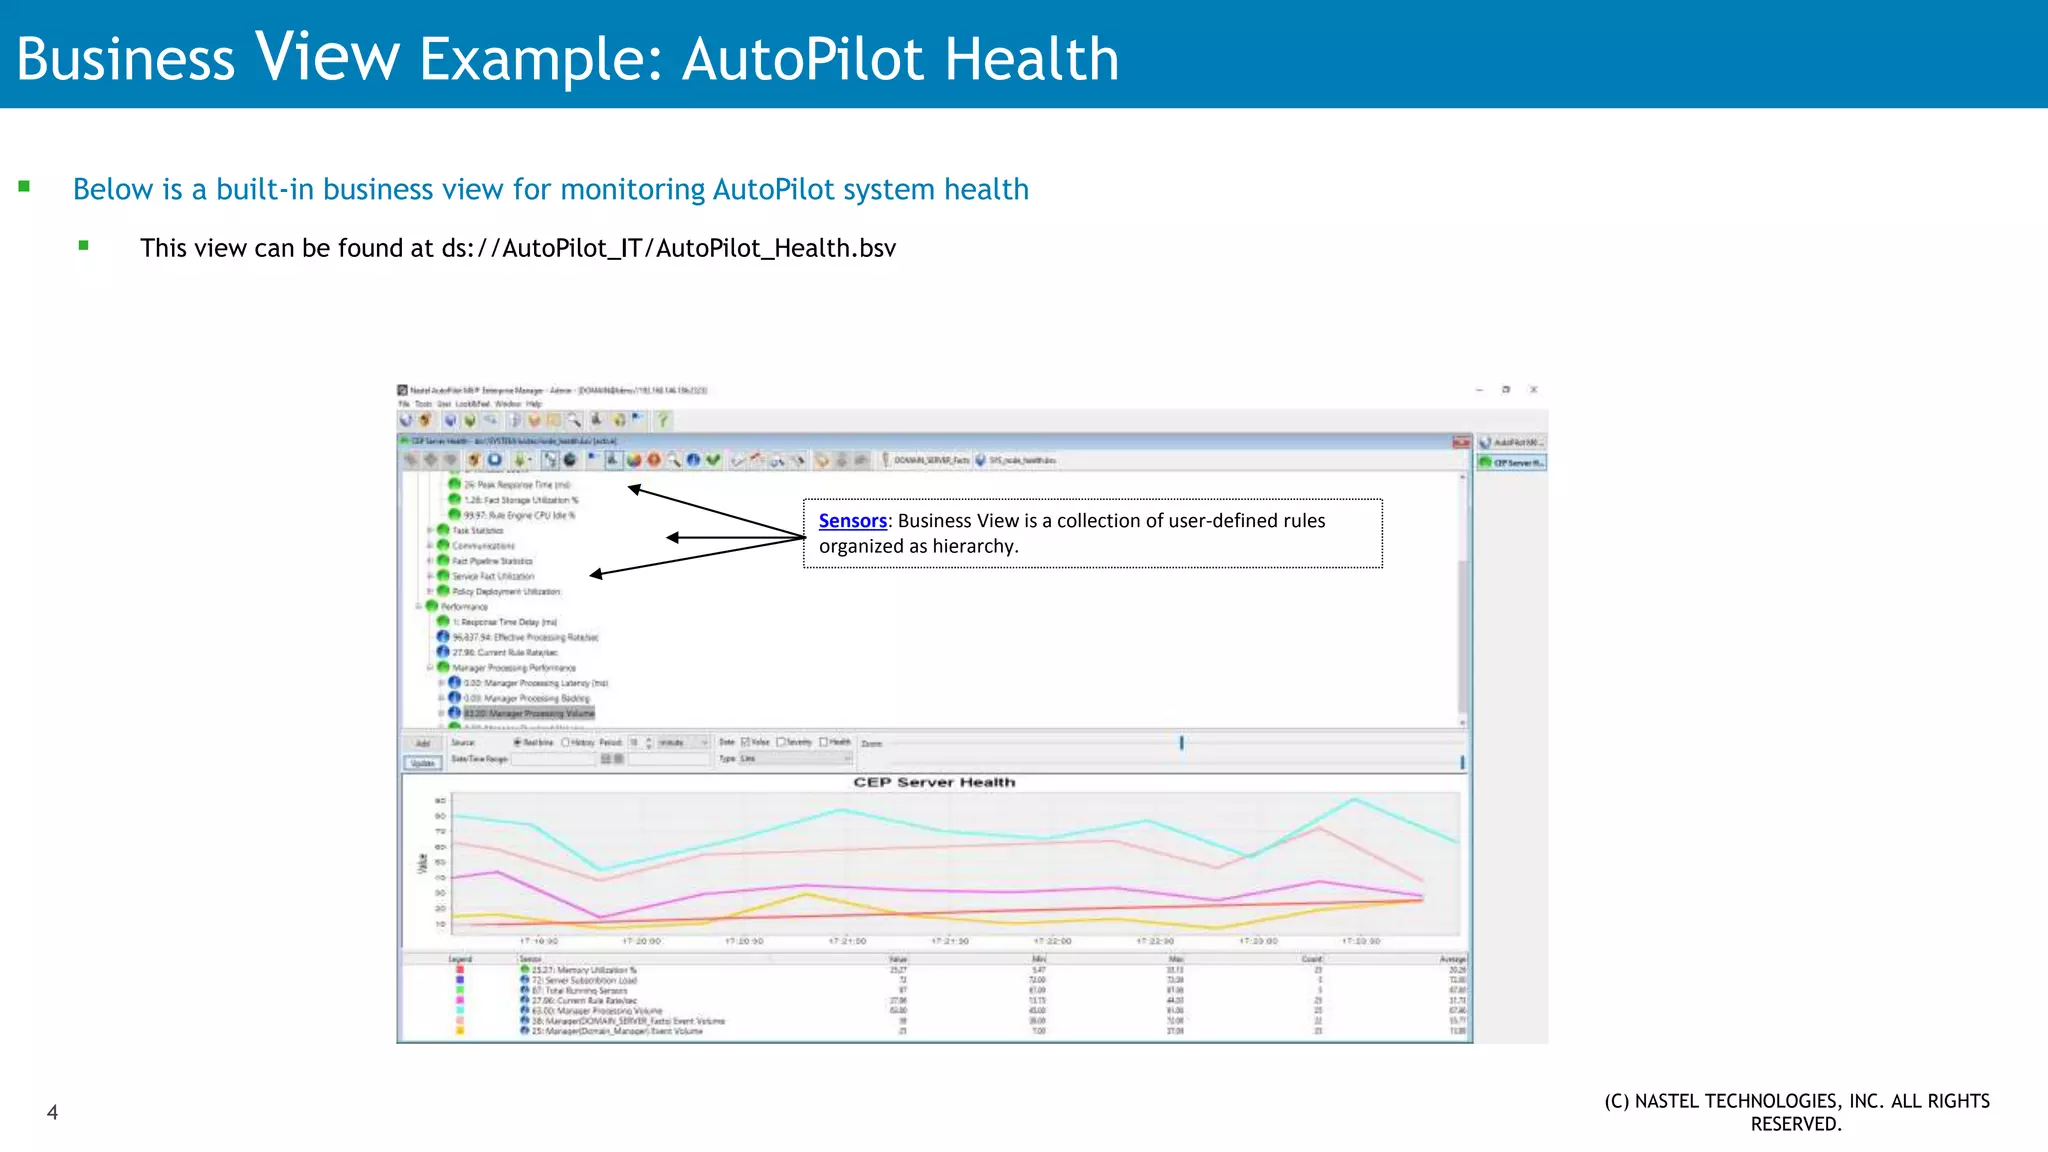Open the Look&Feel menu

pyautogui.click(x=473, y=404)
